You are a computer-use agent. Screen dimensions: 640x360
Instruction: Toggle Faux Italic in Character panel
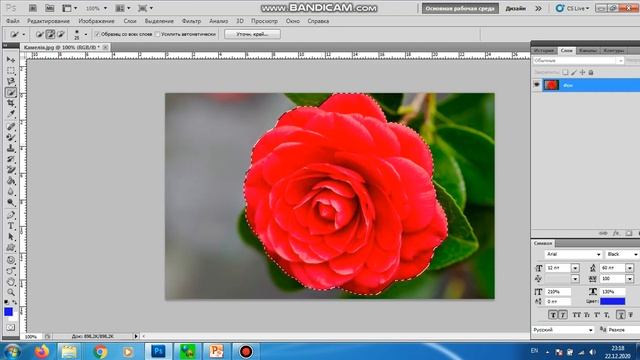[563, 315]
